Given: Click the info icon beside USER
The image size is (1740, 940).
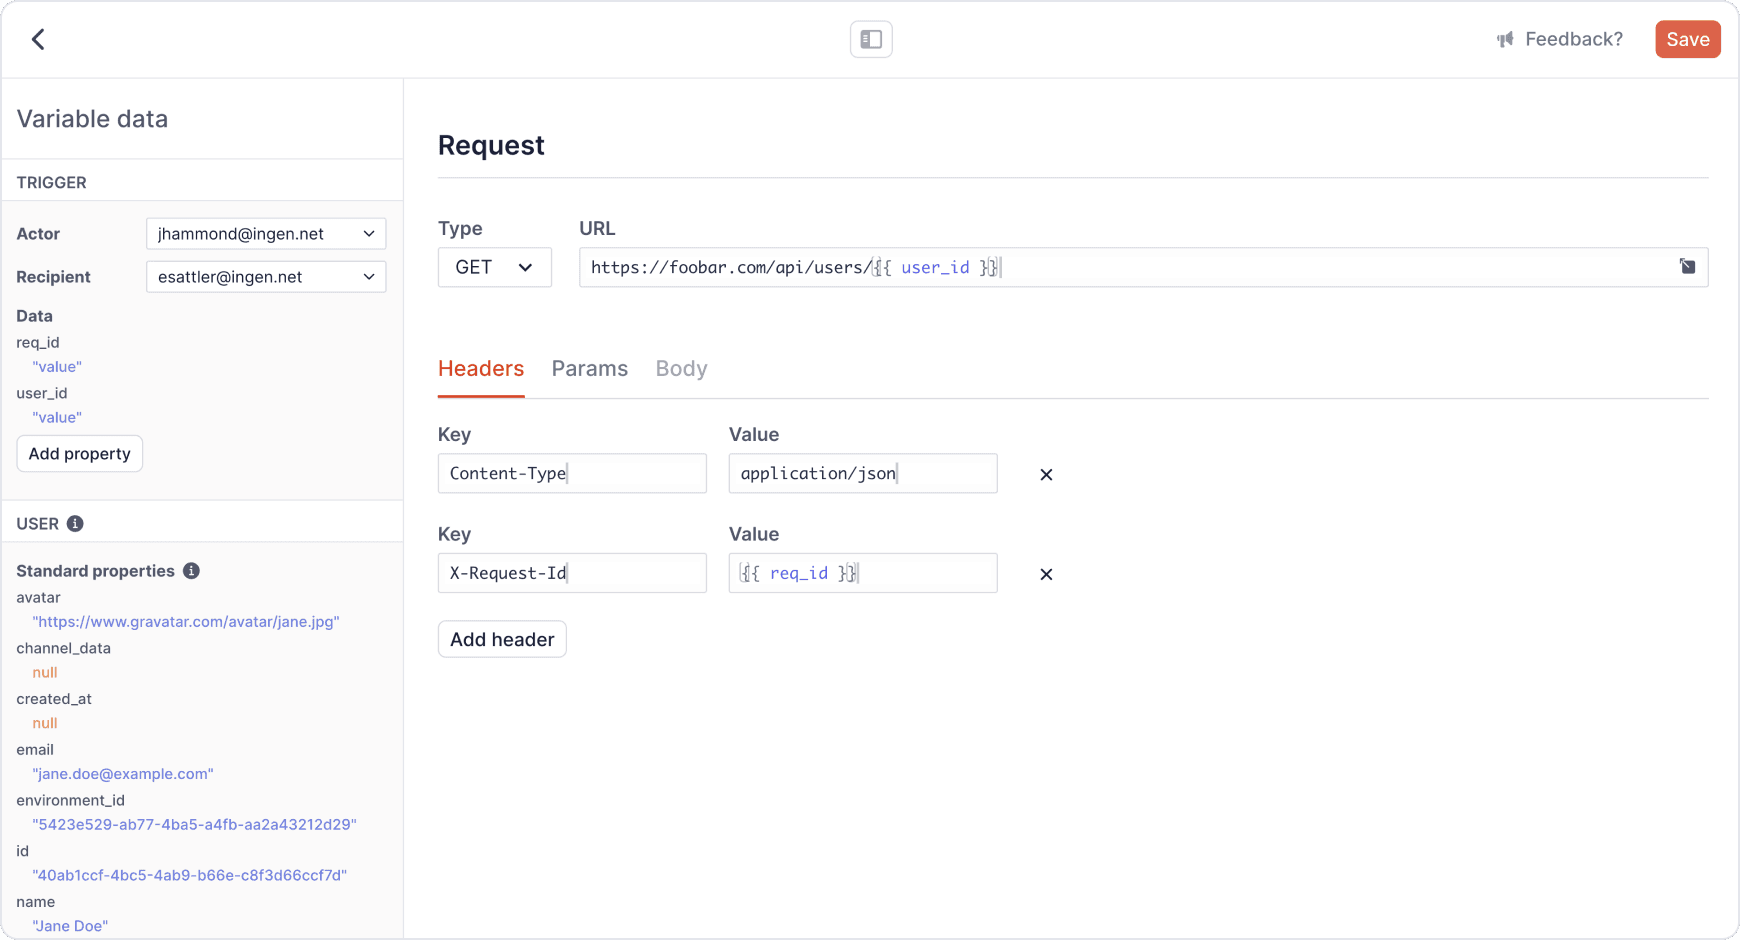Looking at the screenshot, I should (x=75, y=524).
